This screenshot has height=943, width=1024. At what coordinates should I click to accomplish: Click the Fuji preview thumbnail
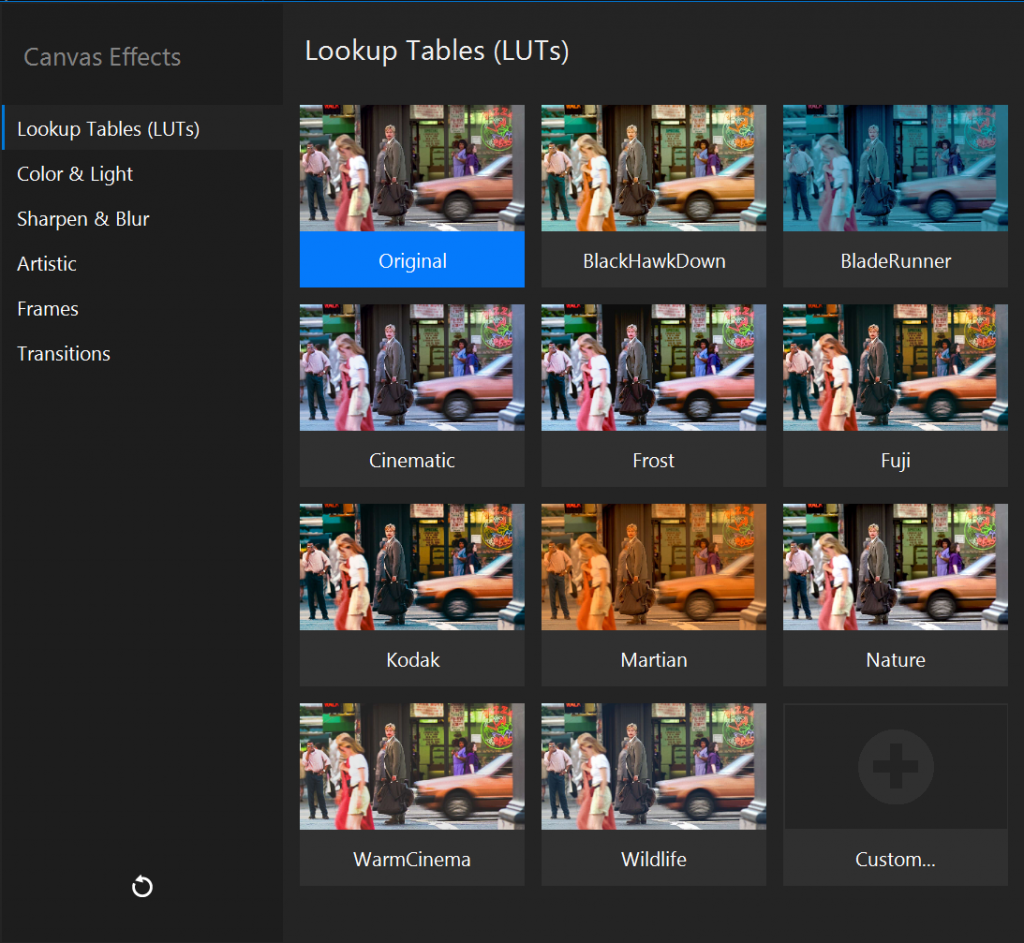895,367
